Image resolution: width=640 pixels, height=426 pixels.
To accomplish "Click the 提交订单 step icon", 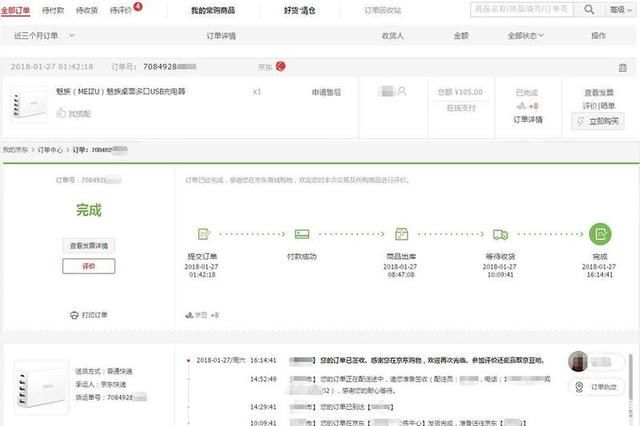I will [203, 234].
